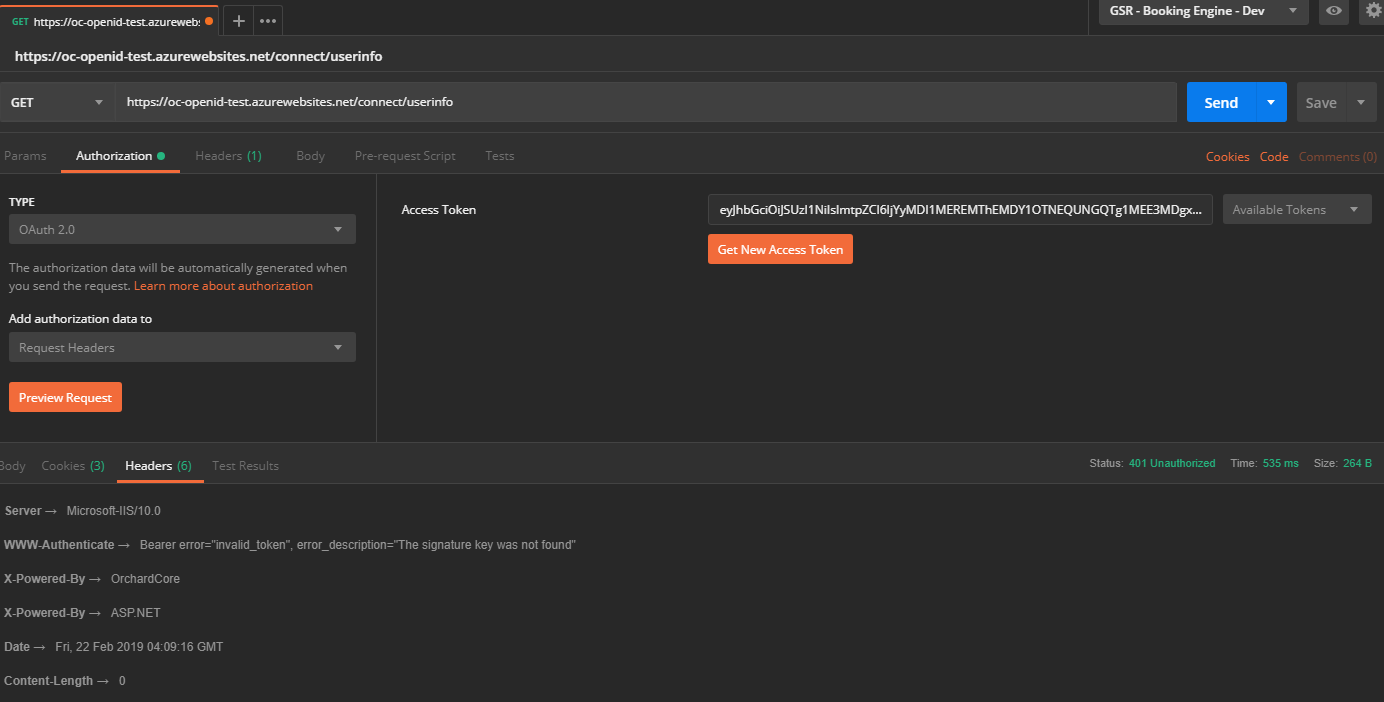1384x702 pixels.
Task: Click the Preview Request button
Action: [65, 396]
